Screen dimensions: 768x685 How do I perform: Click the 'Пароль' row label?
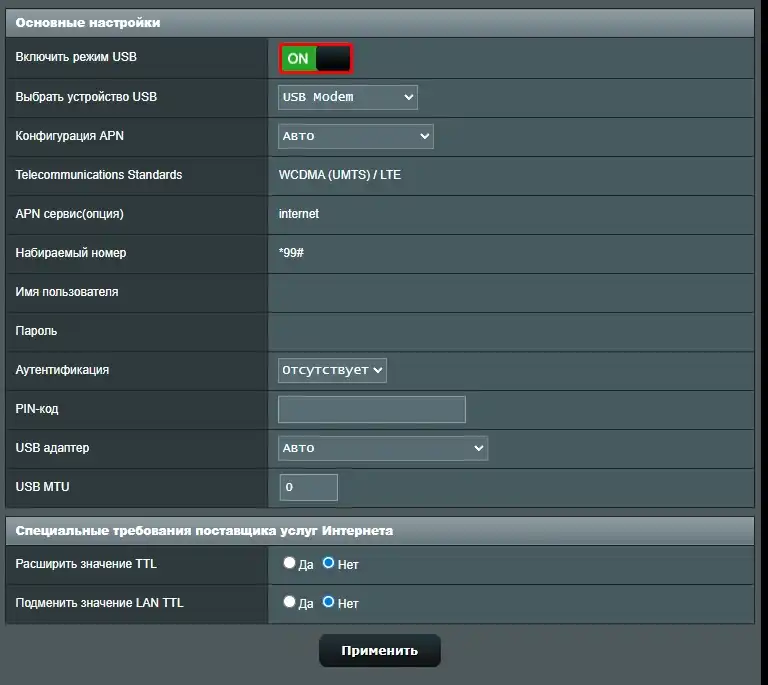[36, 331]
